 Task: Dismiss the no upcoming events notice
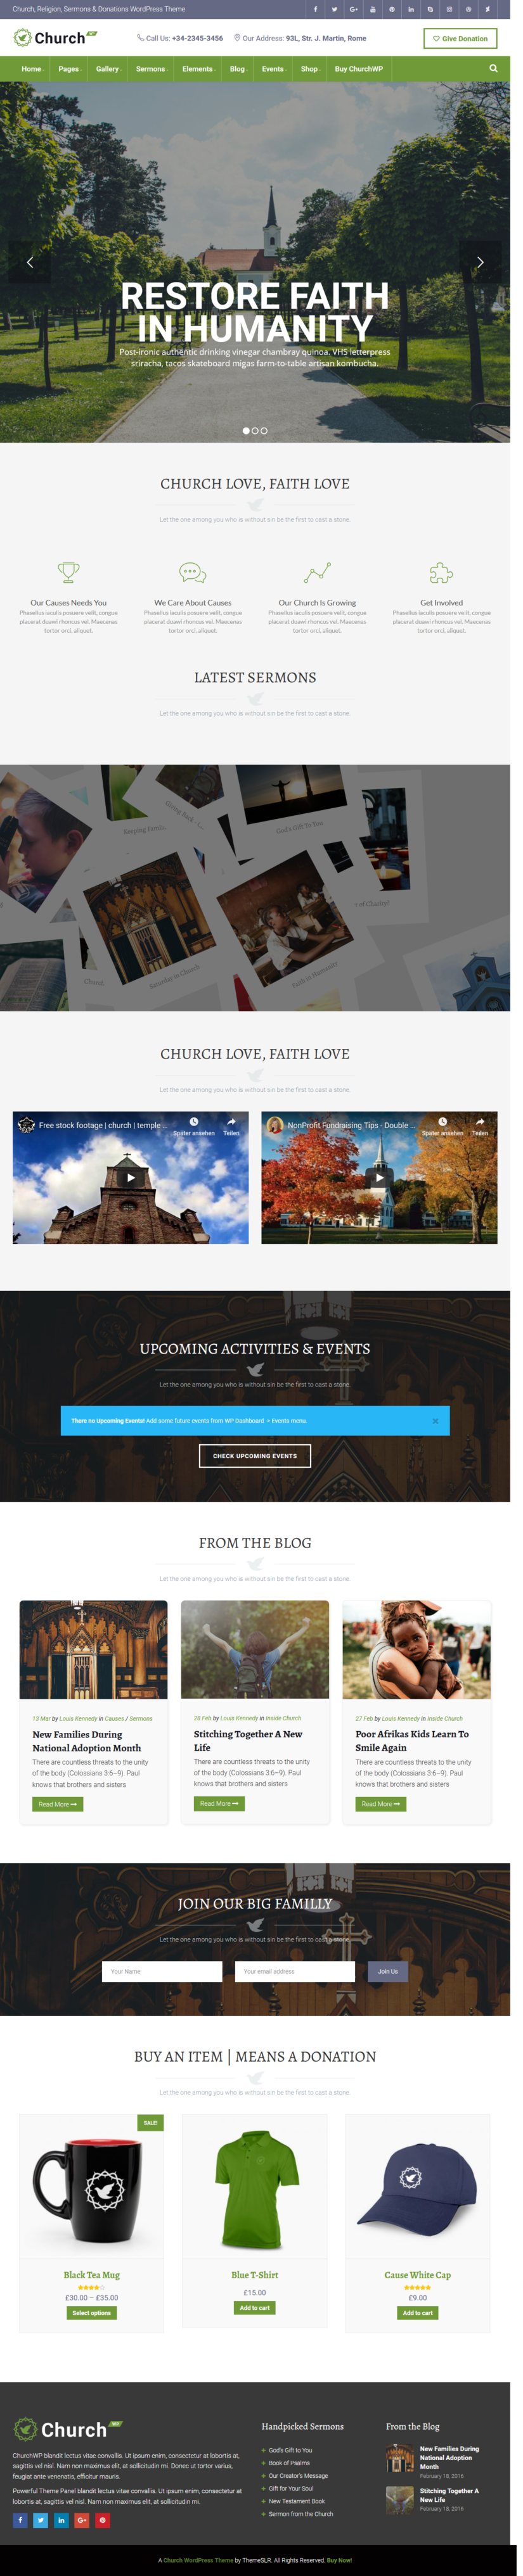point(435,1420)
